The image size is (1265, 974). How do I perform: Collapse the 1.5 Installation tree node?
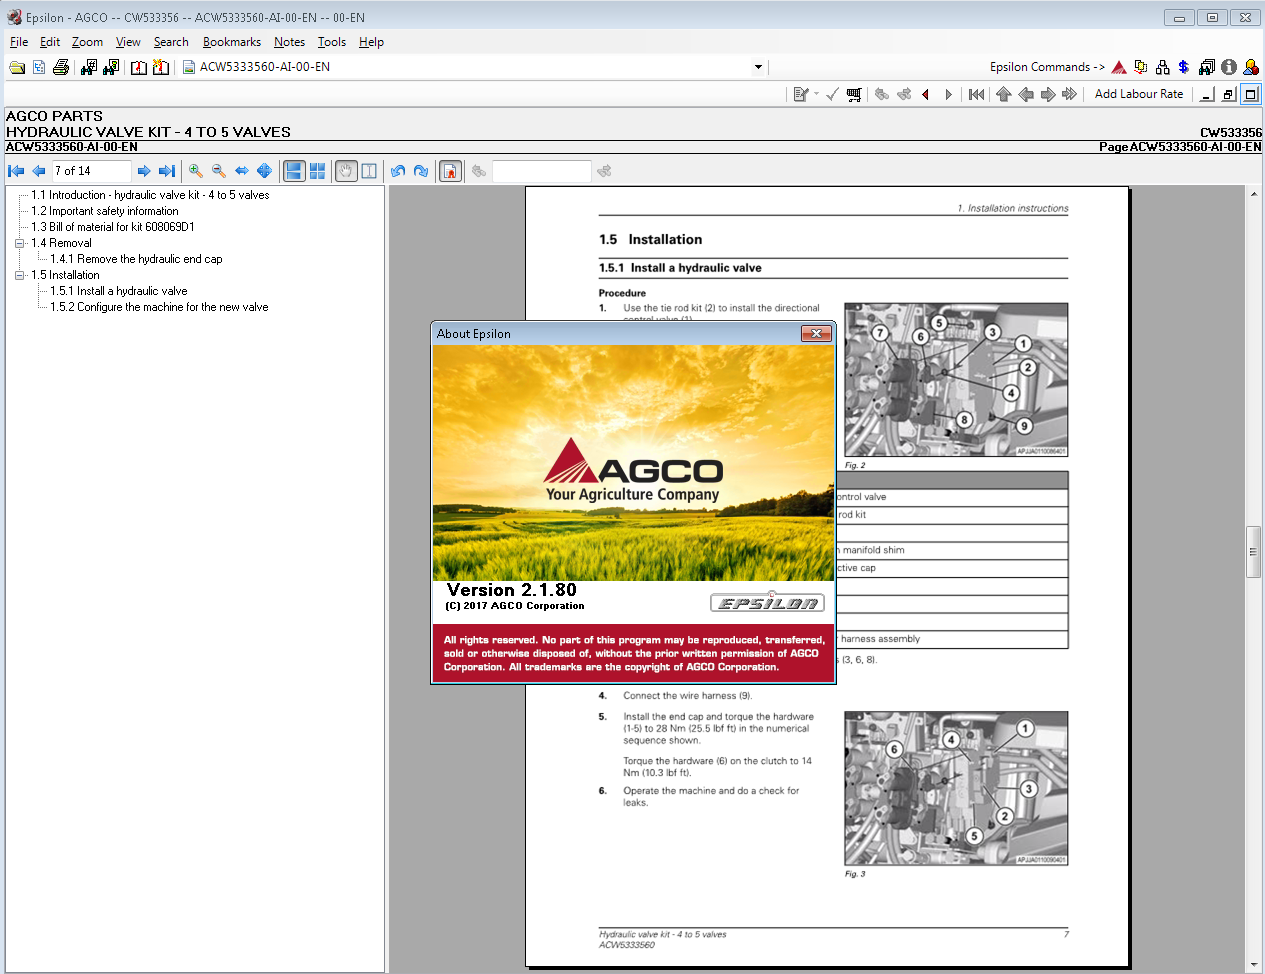[x=20, y=275]
